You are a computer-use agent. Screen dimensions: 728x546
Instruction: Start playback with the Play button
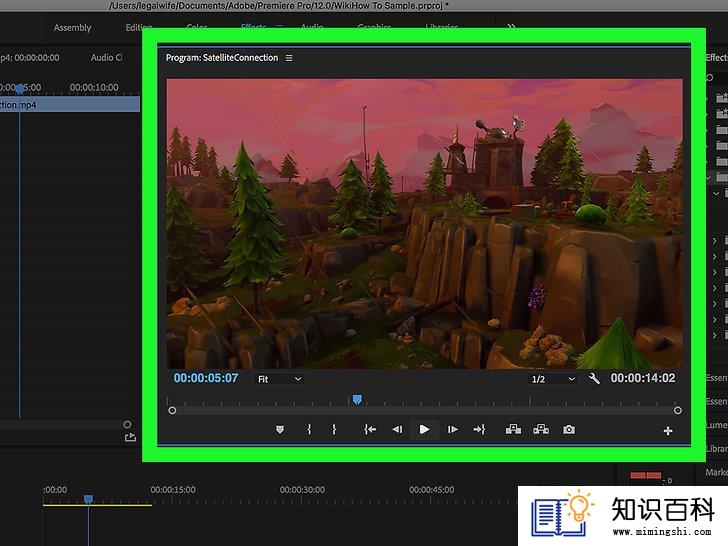[424, 430]
